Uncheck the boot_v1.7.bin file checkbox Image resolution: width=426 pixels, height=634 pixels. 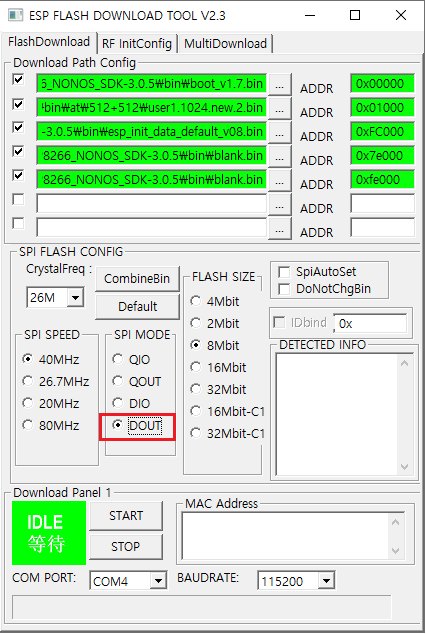pos(18,80)
